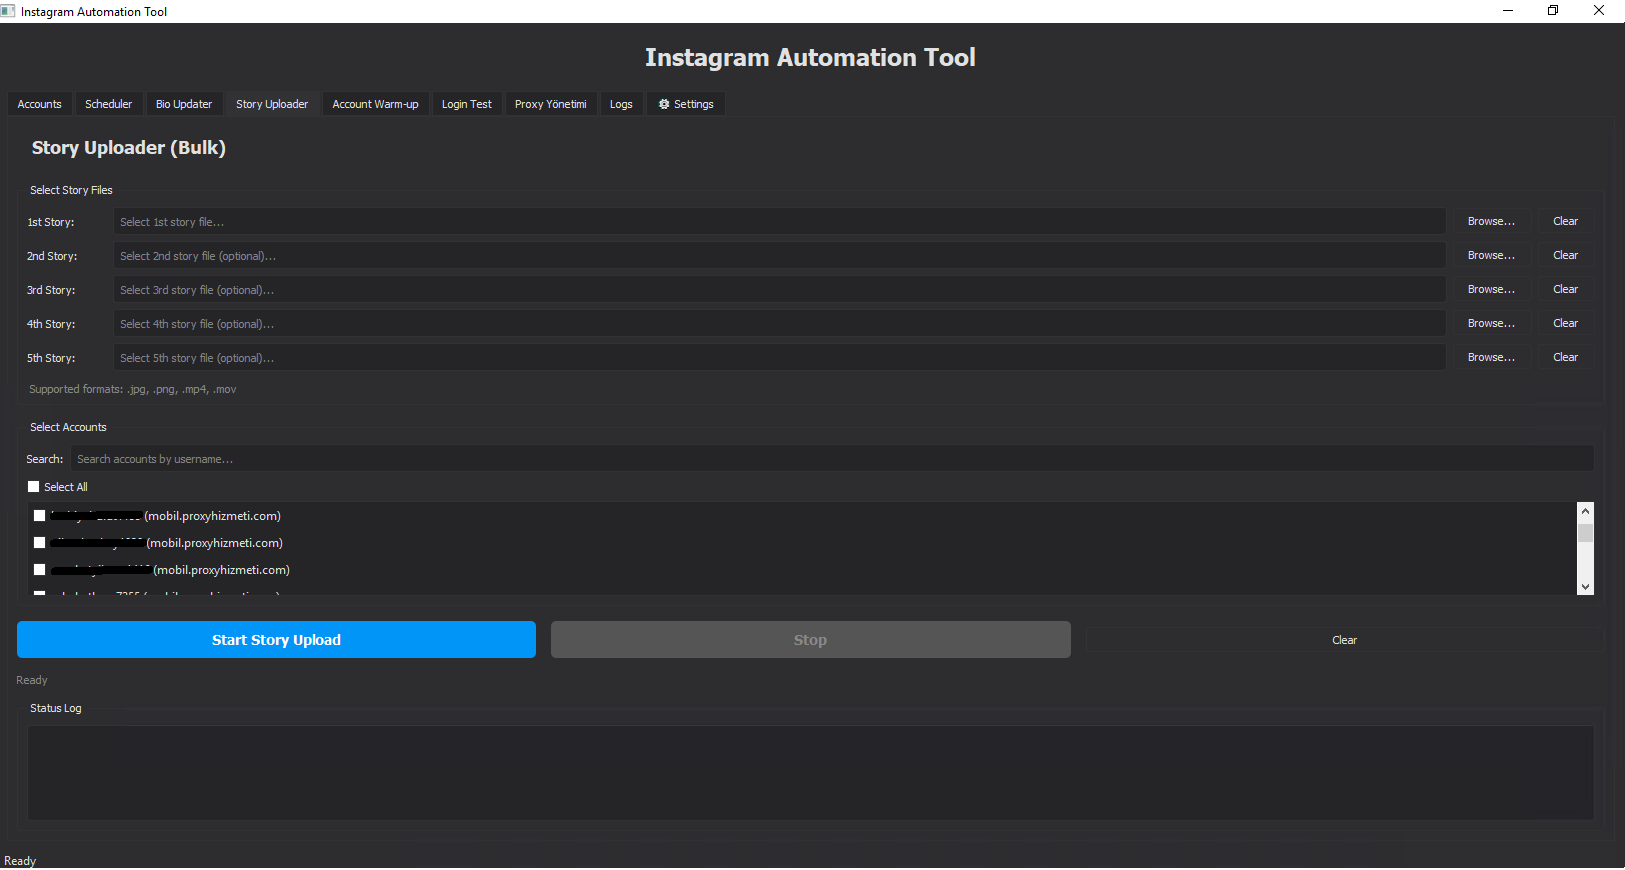The height and width of the screenshot is (870, 1625).
Task: Start the story upload
Action: [276, 640]
